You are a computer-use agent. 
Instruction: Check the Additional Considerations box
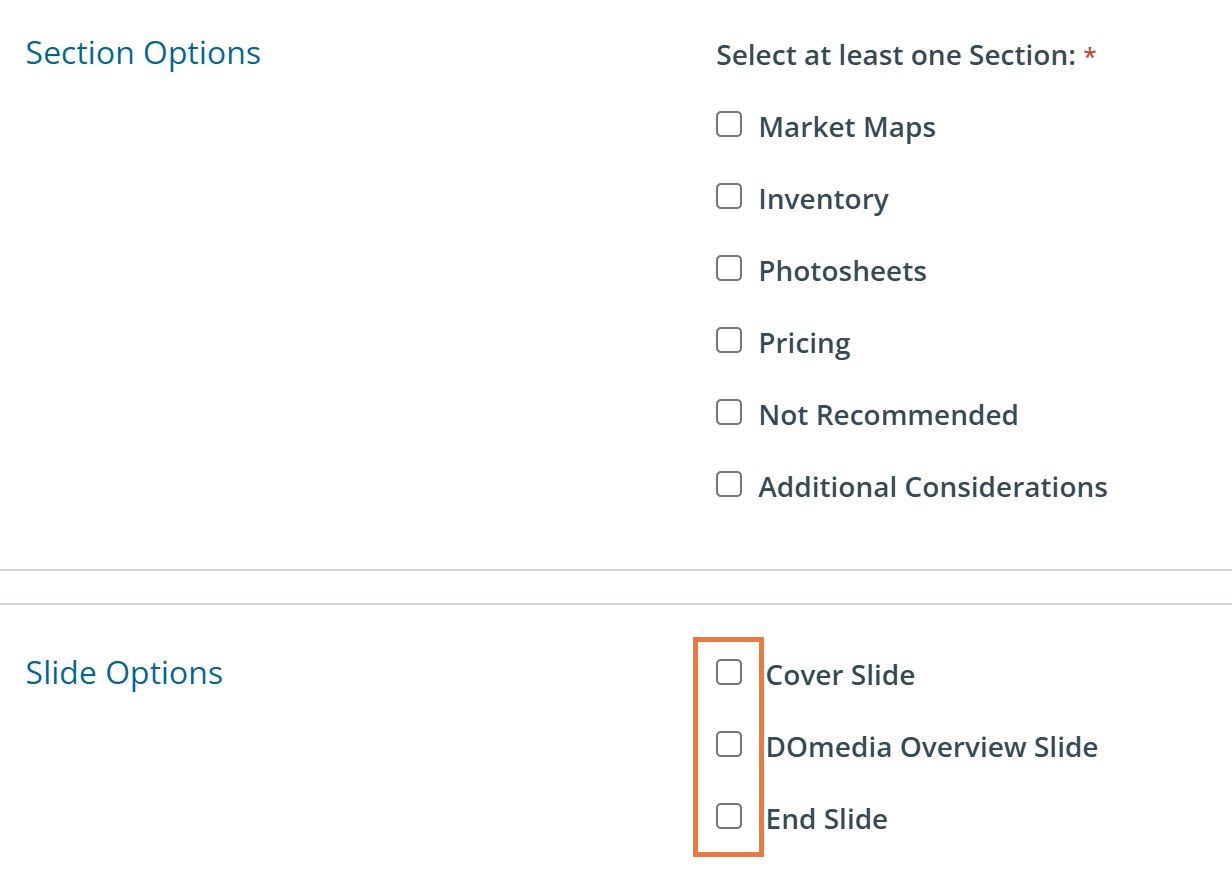tap(729, 485)
